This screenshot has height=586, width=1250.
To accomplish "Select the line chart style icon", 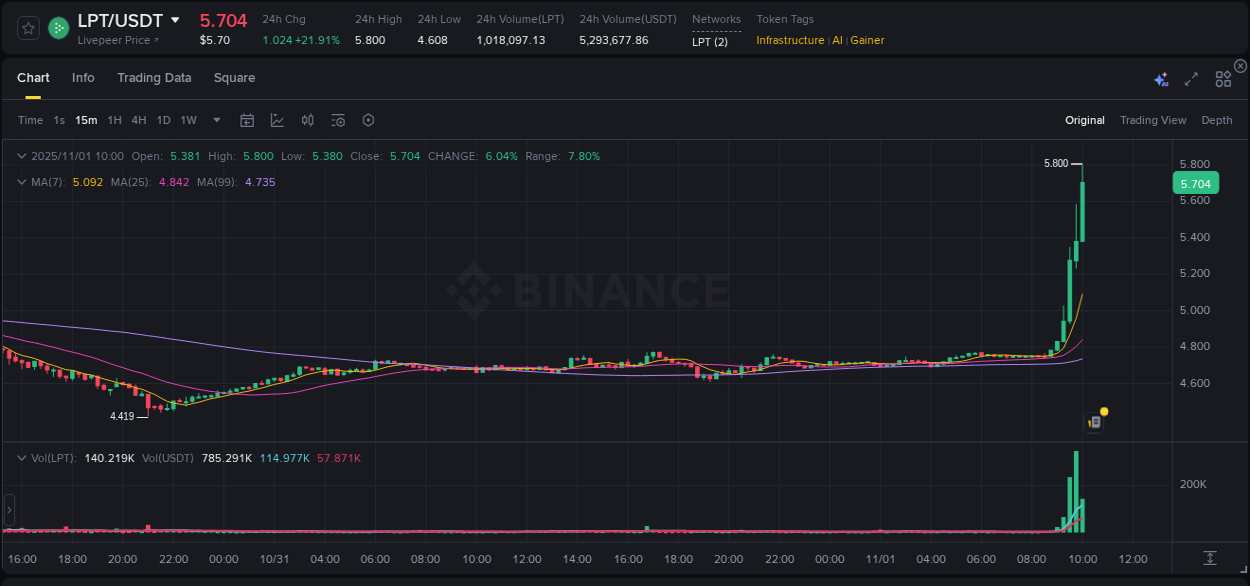I will [277, 119].
